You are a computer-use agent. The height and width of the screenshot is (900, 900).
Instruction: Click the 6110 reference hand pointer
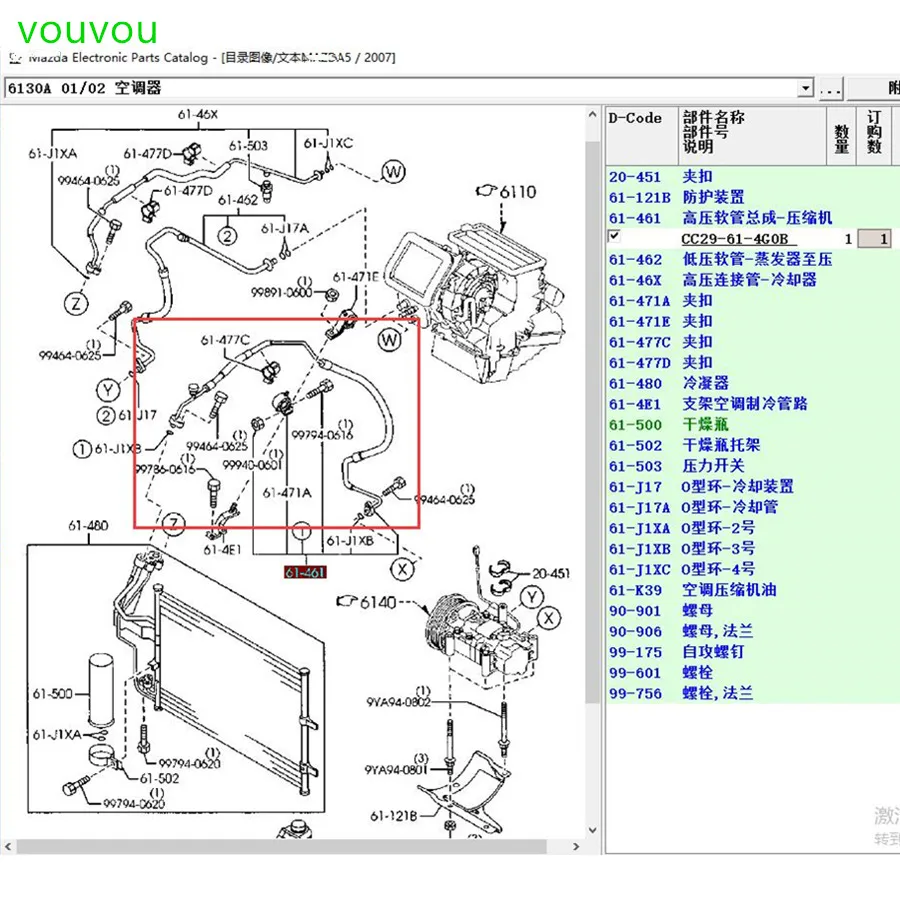(x=486, y=190)
